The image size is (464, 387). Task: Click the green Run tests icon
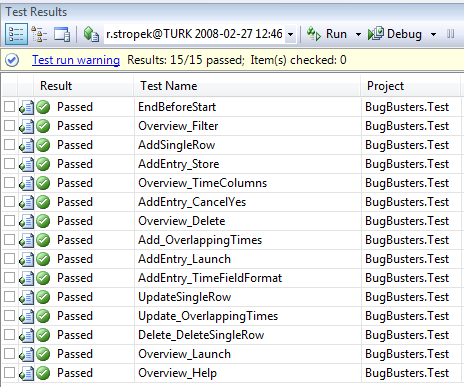(314, 34)
